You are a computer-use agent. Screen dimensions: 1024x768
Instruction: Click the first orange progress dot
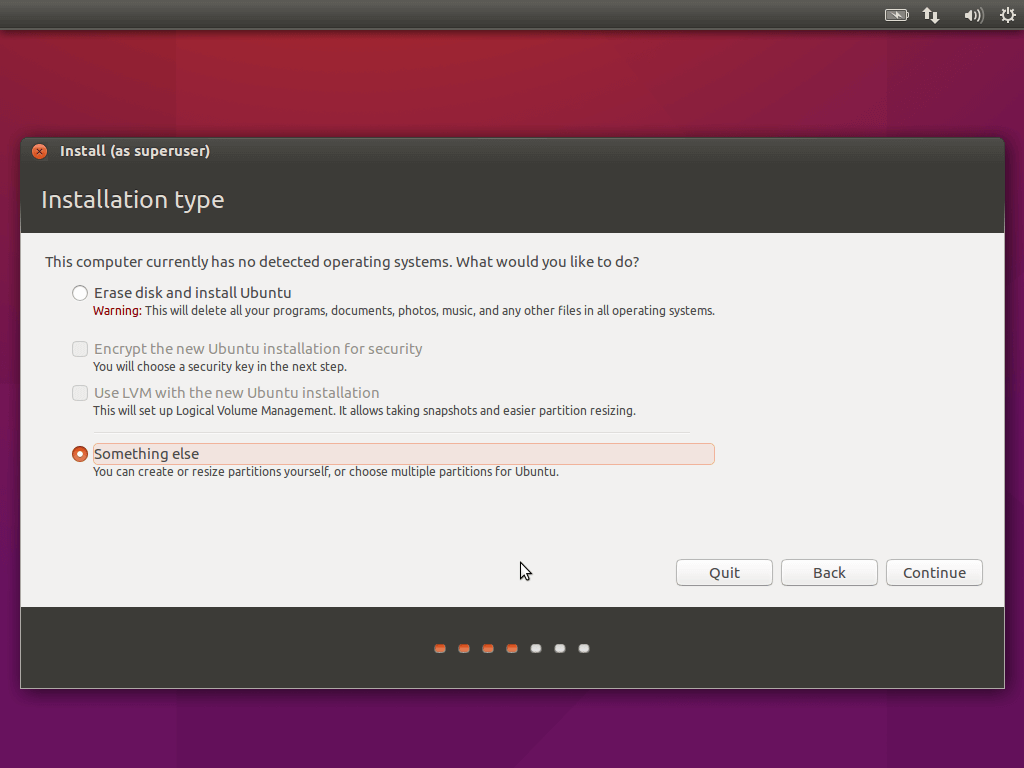(x=440, y=648)
